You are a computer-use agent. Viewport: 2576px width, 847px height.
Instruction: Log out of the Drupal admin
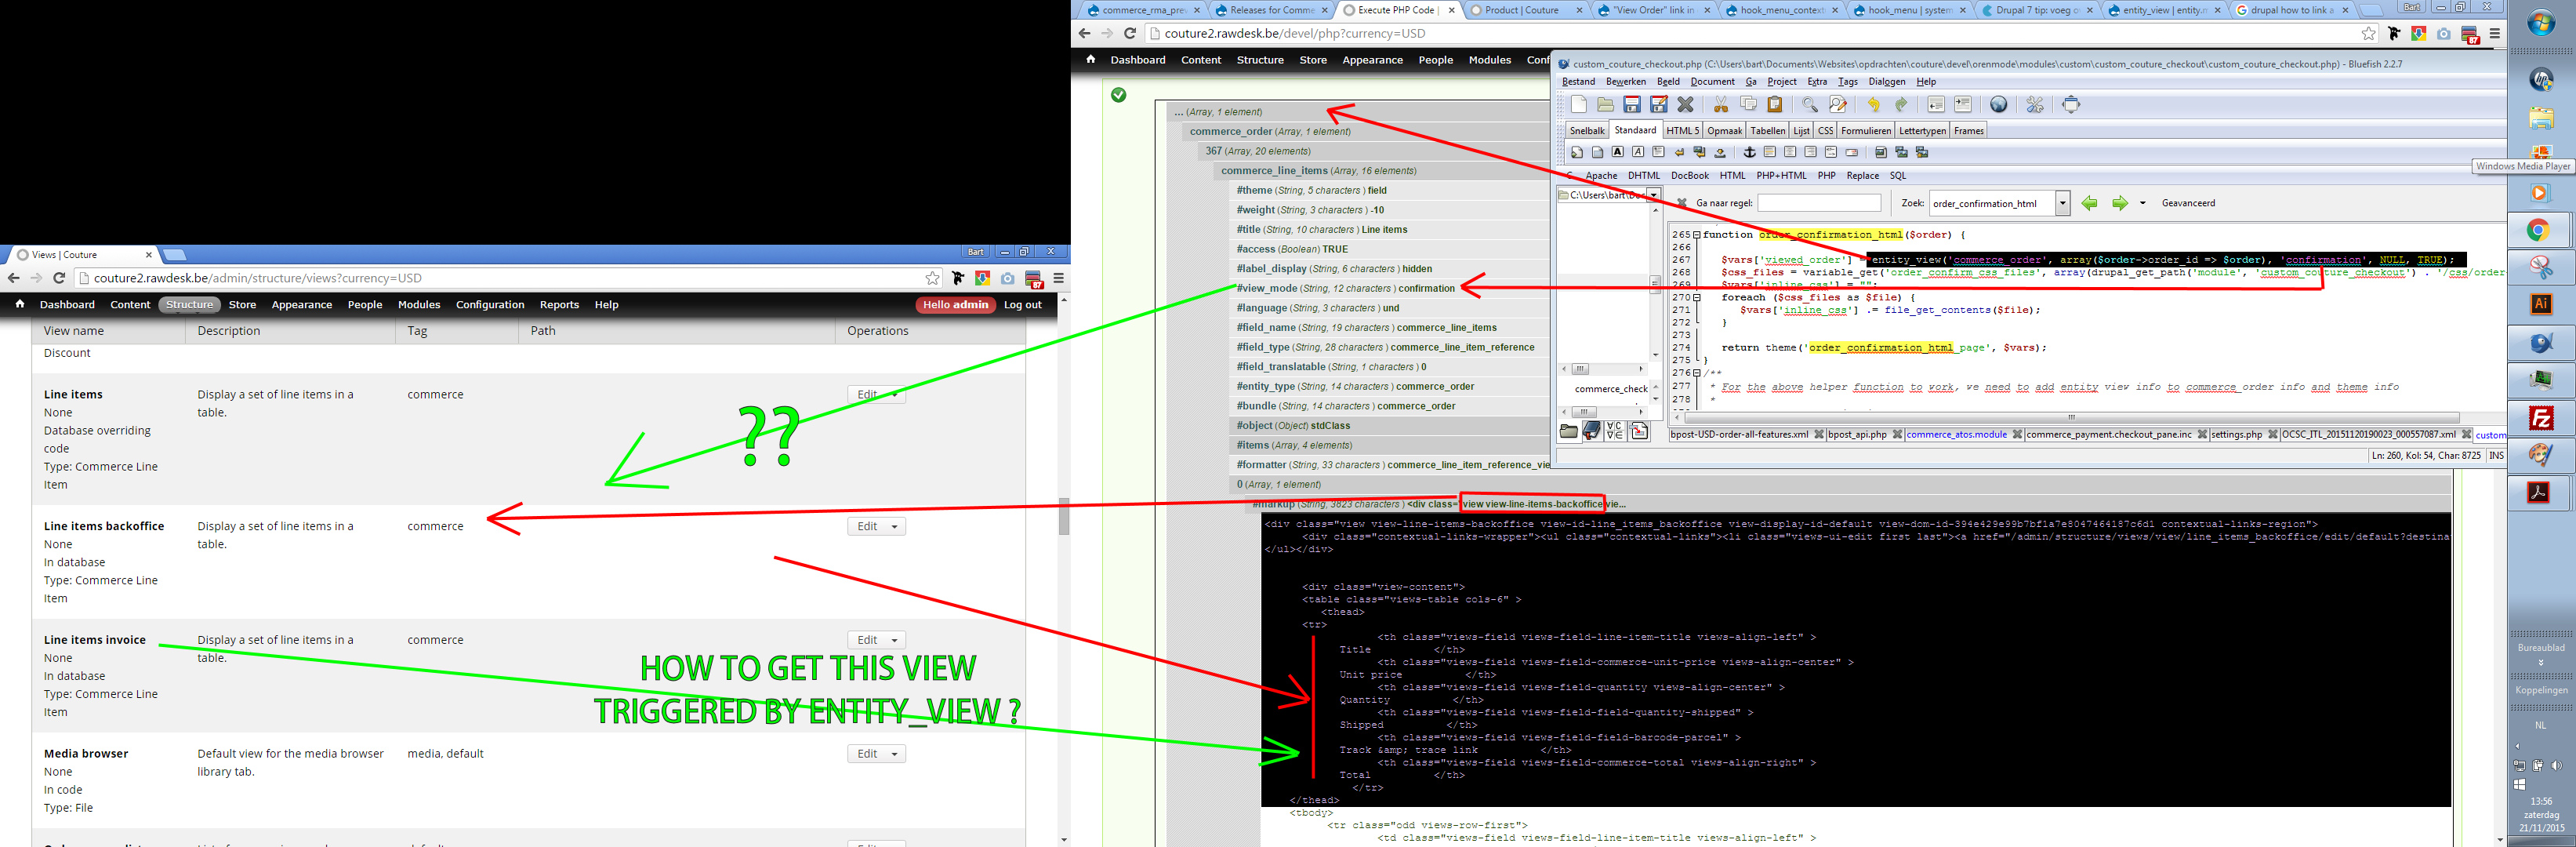1022,304
